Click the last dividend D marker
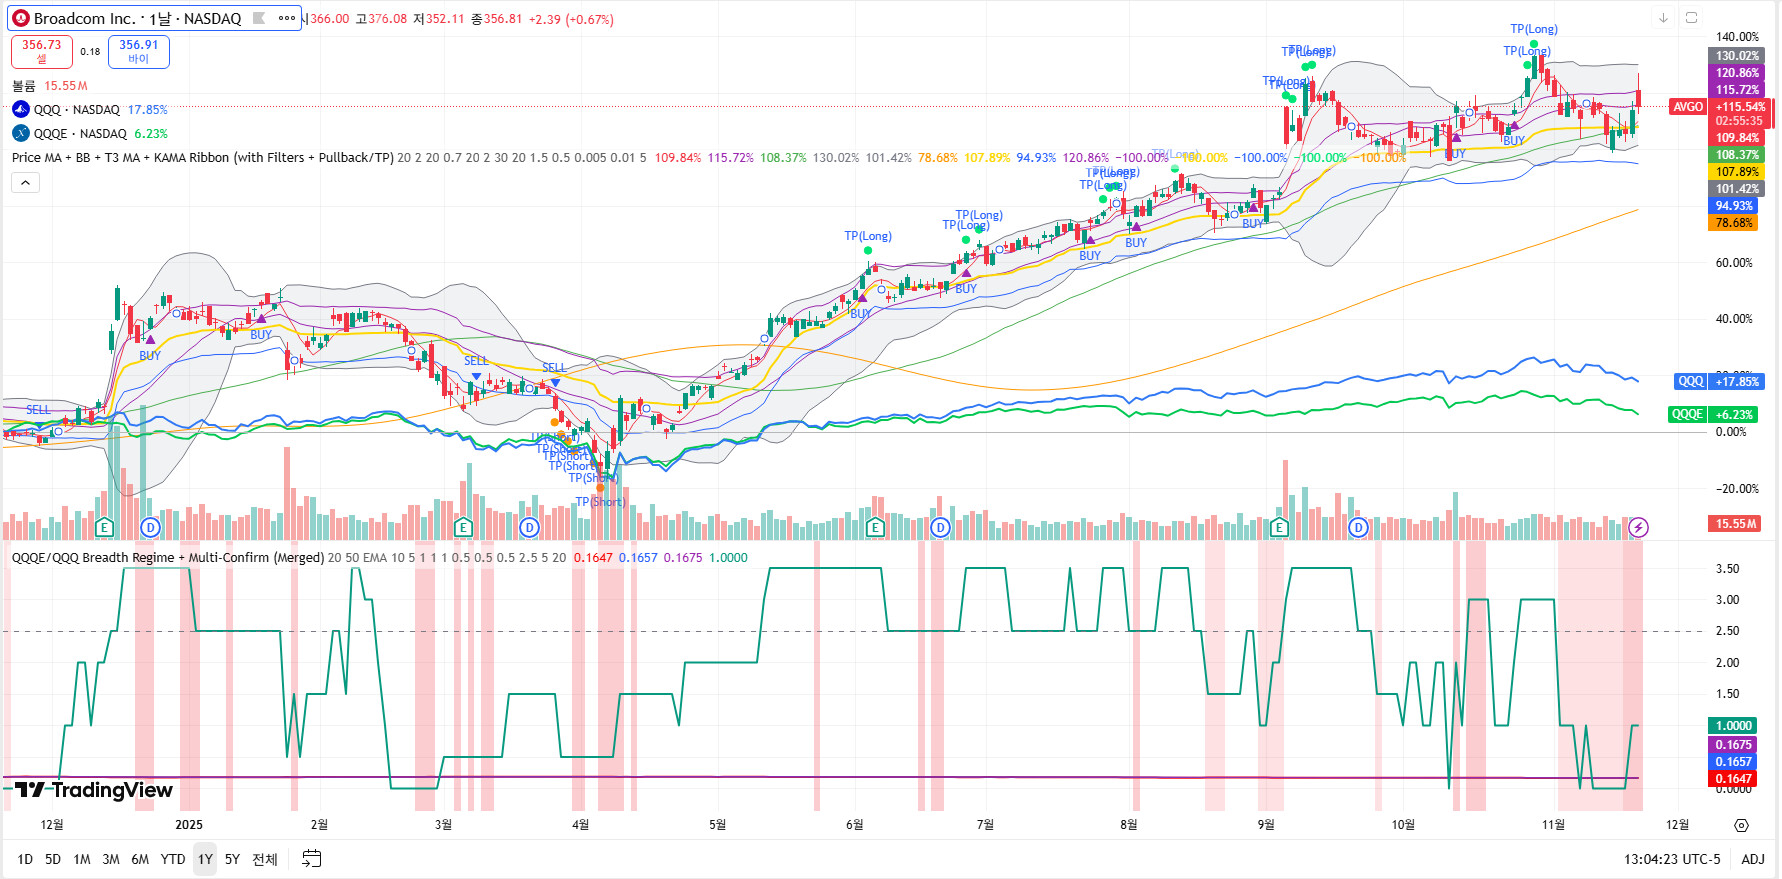Viewport: 1782px width, 879px height. click(x=1358, y=527)
